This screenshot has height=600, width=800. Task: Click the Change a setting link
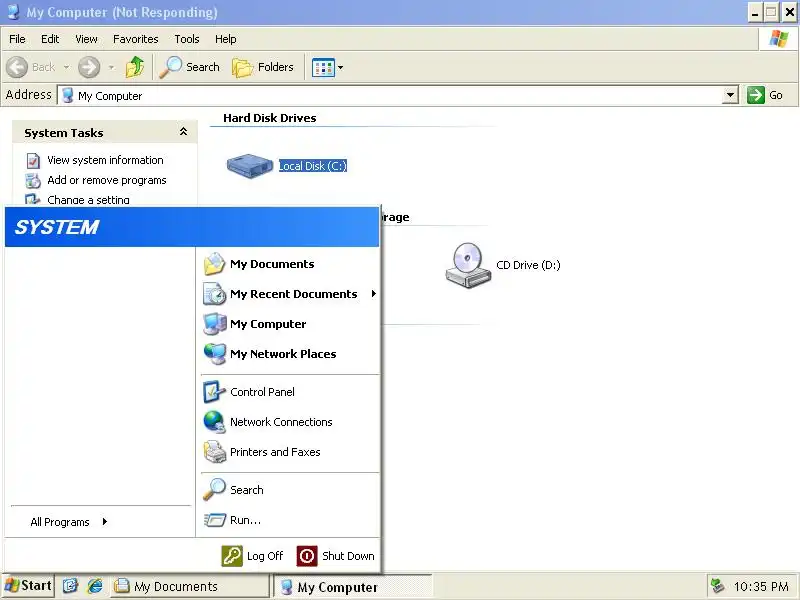pyautogui.click(x=88, y=199)
